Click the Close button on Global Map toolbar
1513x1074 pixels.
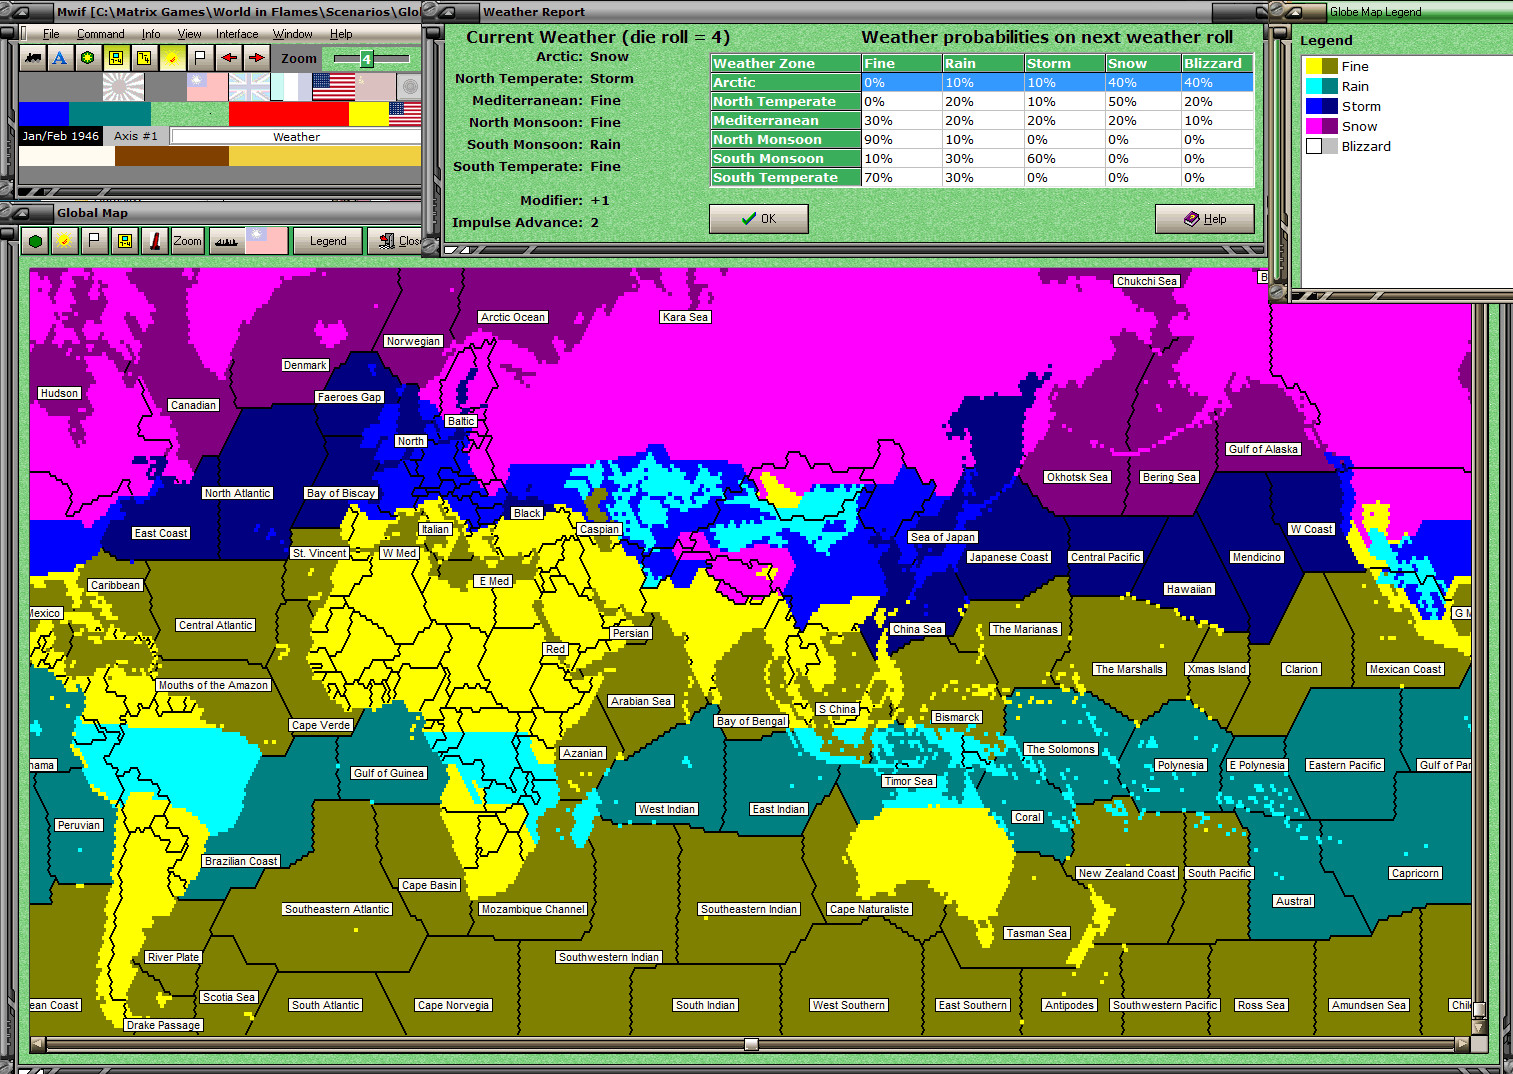396,241
